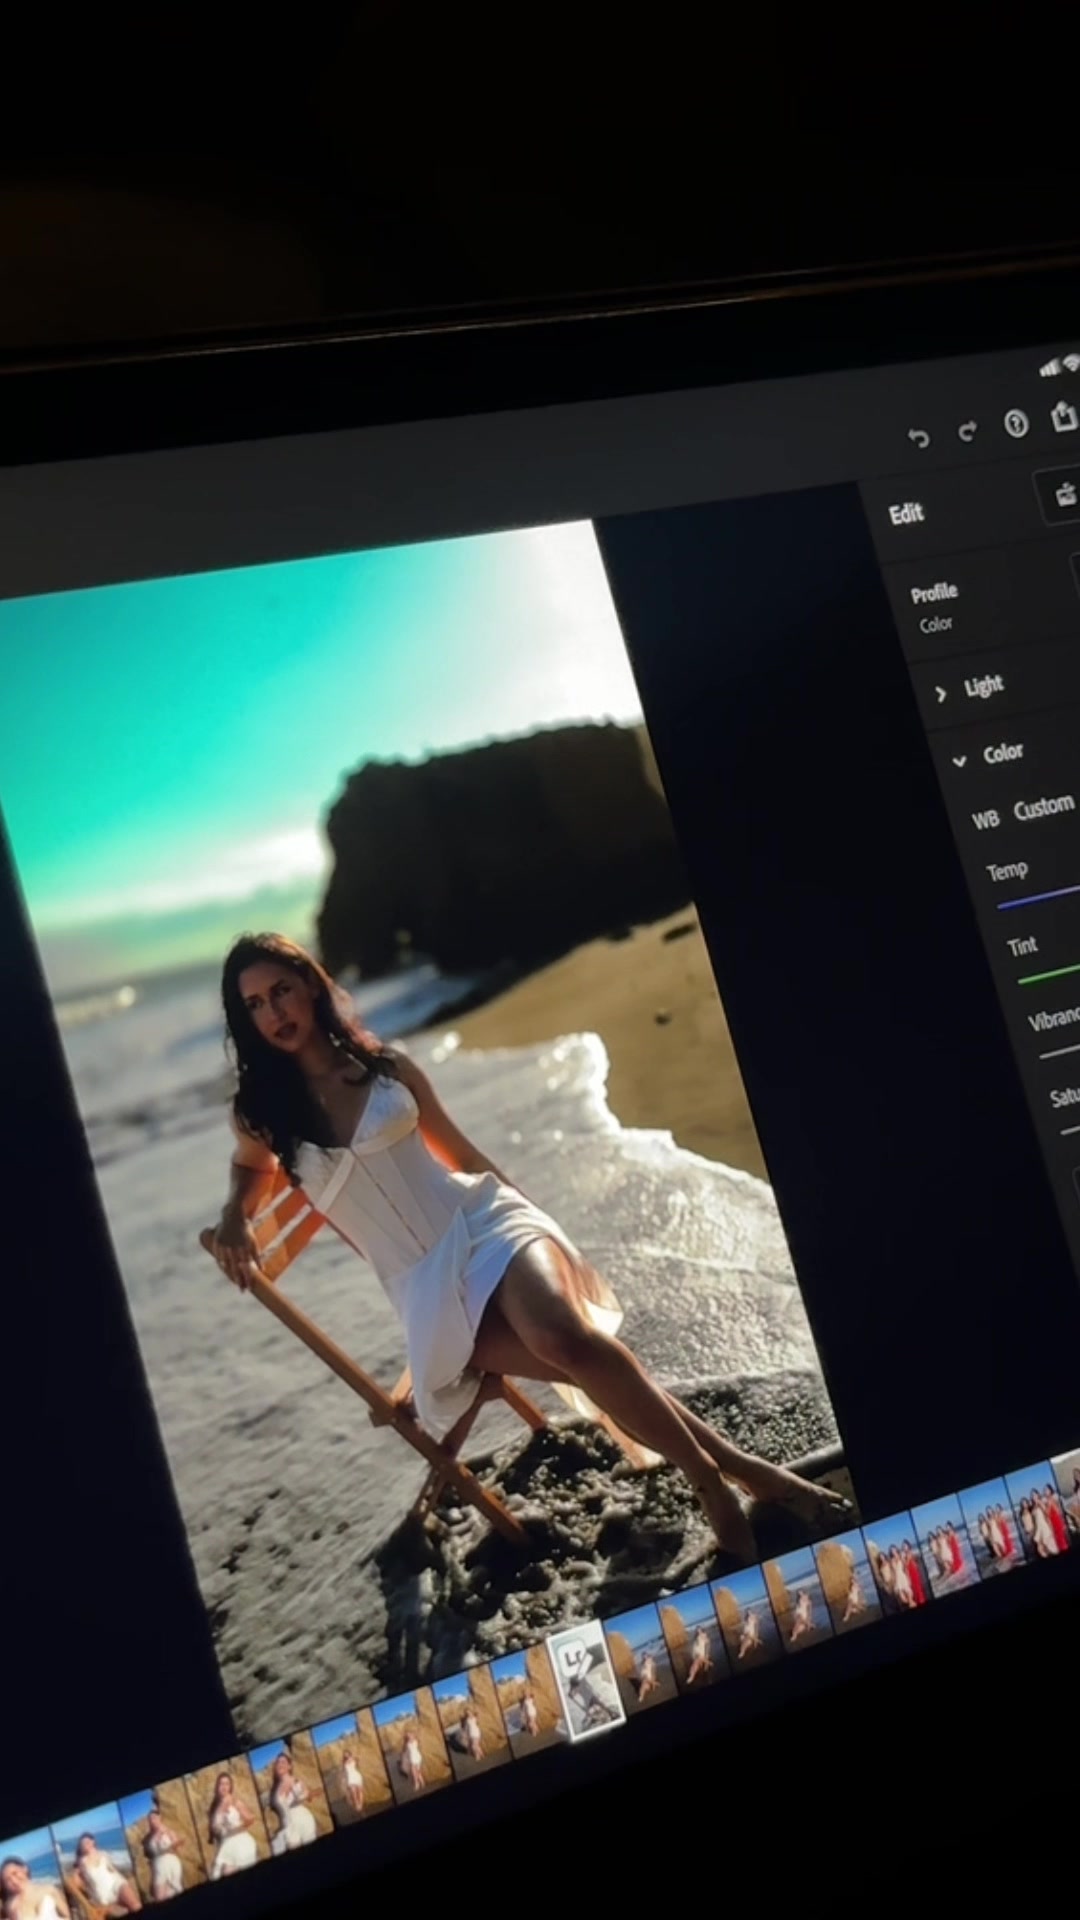The image size is (1080, 1920).
Task: Undo the last edit
Action: (917, 437)
